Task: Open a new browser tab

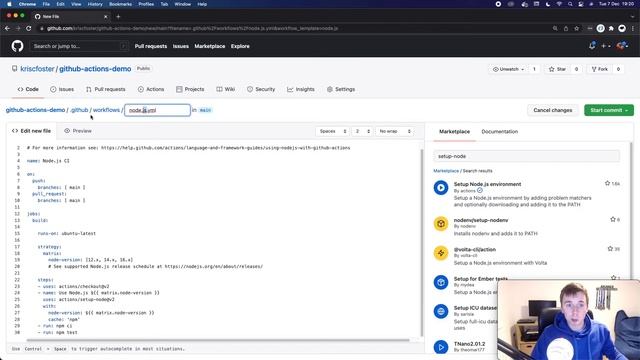Action: coord(118,16)
